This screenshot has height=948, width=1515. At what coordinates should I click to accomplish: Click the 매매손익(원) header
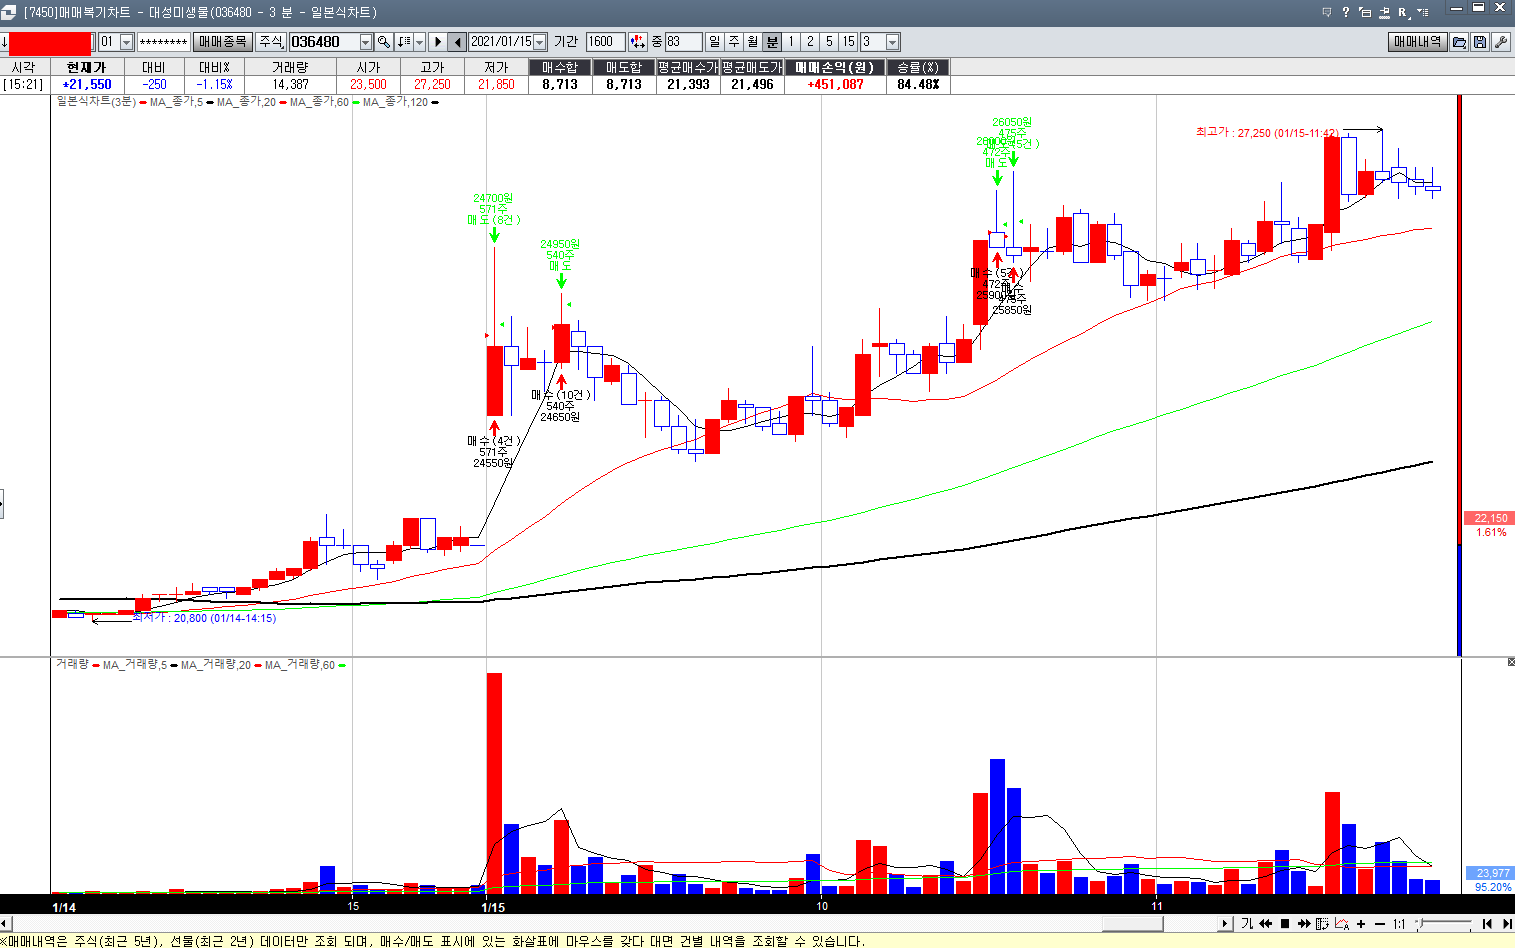[835, 67]
